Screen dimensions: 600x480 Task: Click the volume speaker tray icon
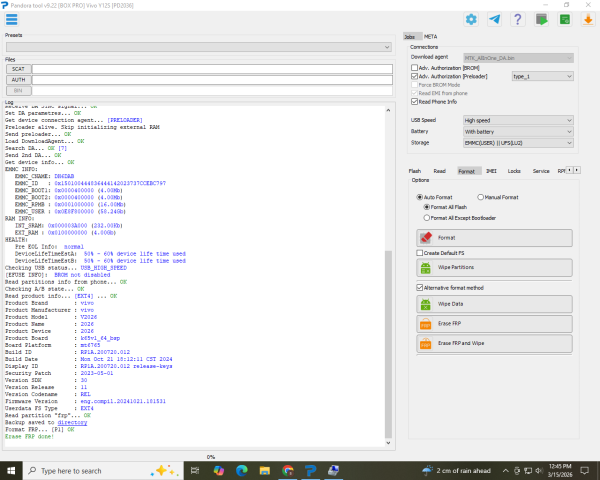point(539,471)
